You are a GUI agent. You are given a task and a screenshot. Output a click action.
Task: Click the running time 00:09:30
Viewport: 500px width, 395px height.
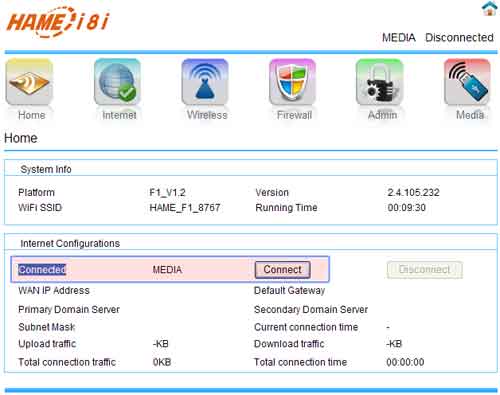[x=406, y=208]
